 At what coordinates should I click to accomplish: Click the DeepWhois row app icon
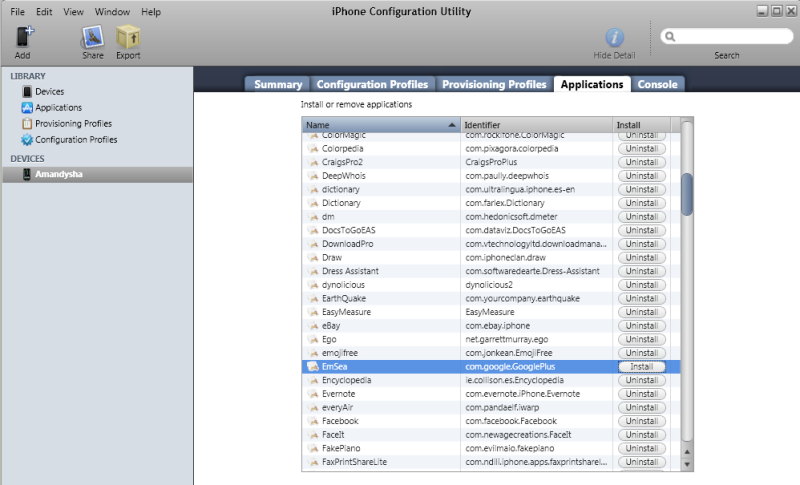click(313, 176)
